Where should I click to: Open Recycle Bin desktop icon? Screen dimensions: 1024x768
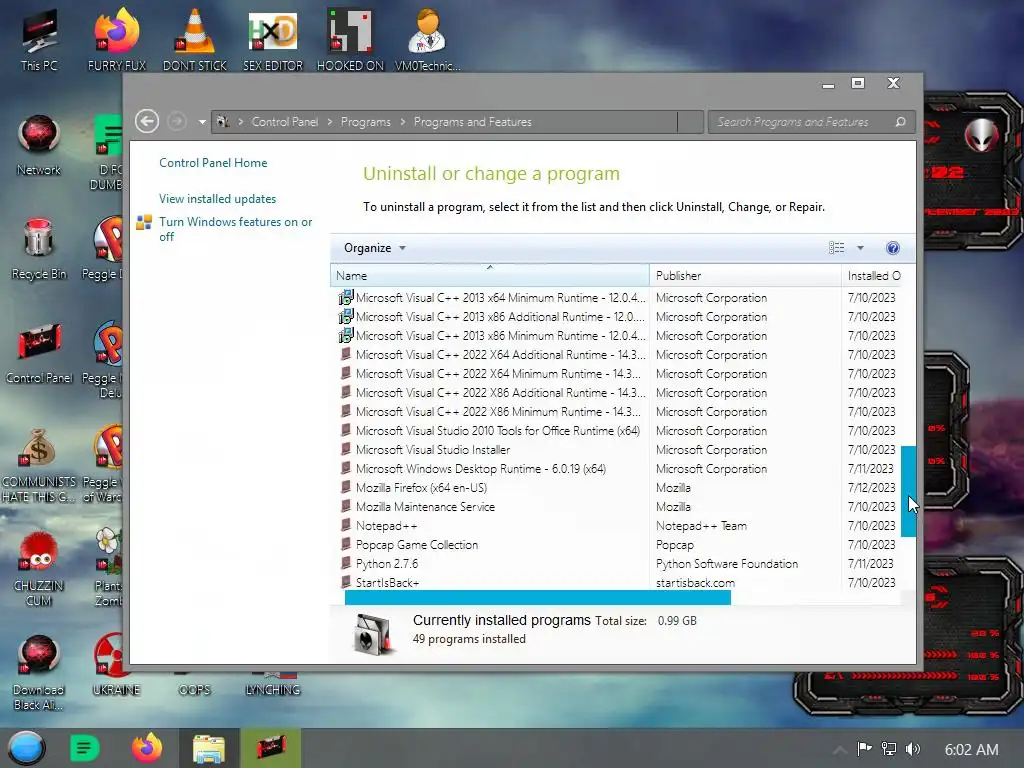pyautogui.click(x=39, y=249)
